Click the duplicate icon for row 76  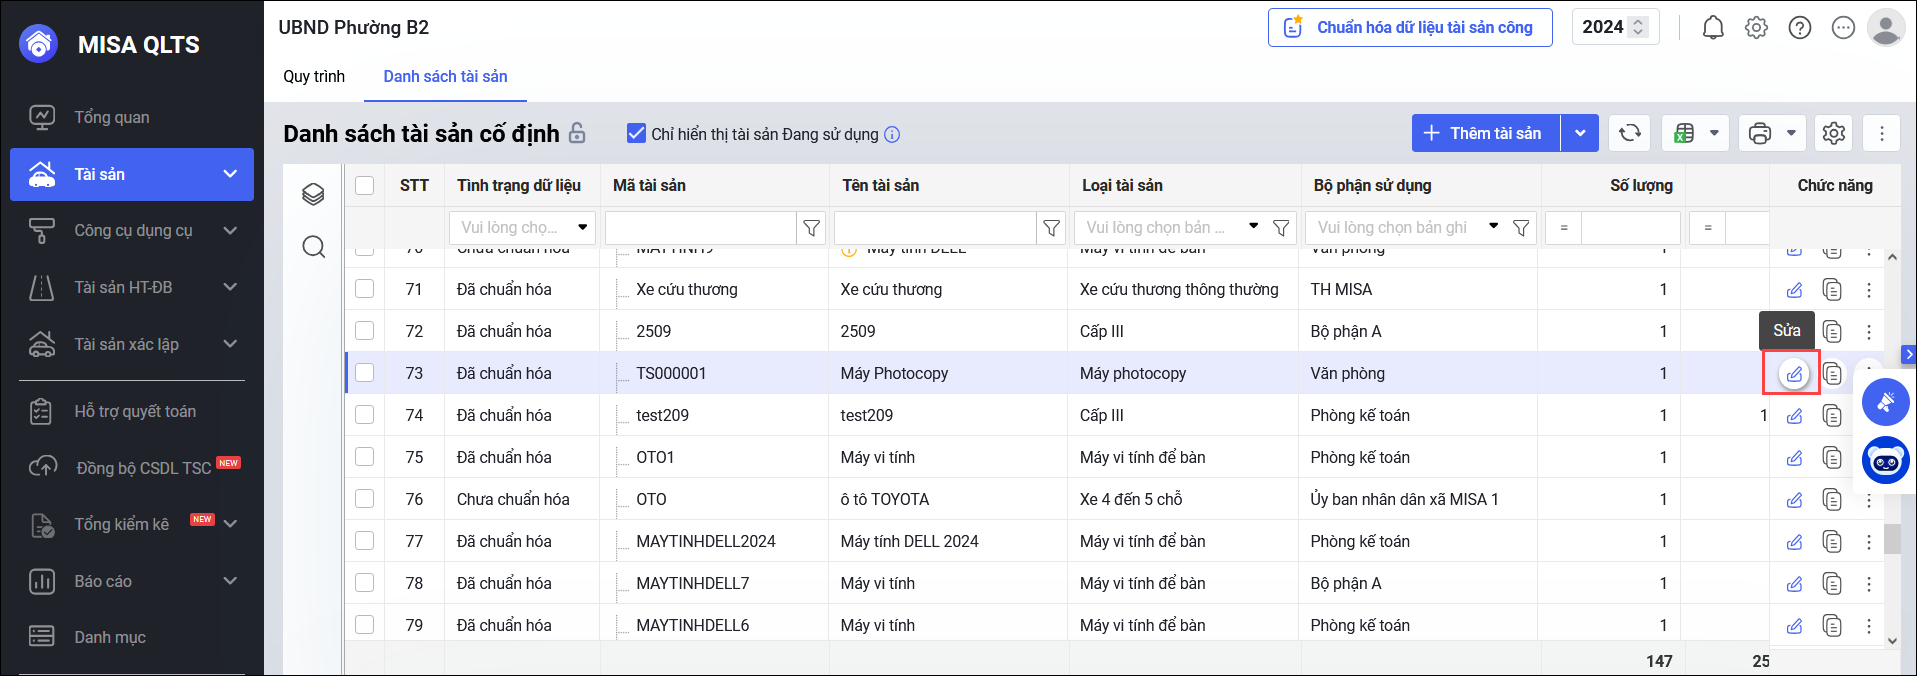click(1831, 500)
